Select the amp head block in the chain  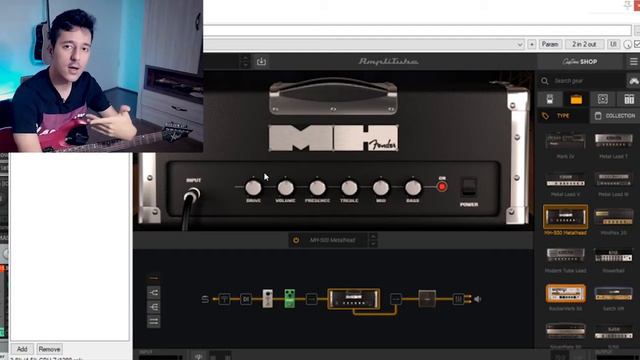353,299
